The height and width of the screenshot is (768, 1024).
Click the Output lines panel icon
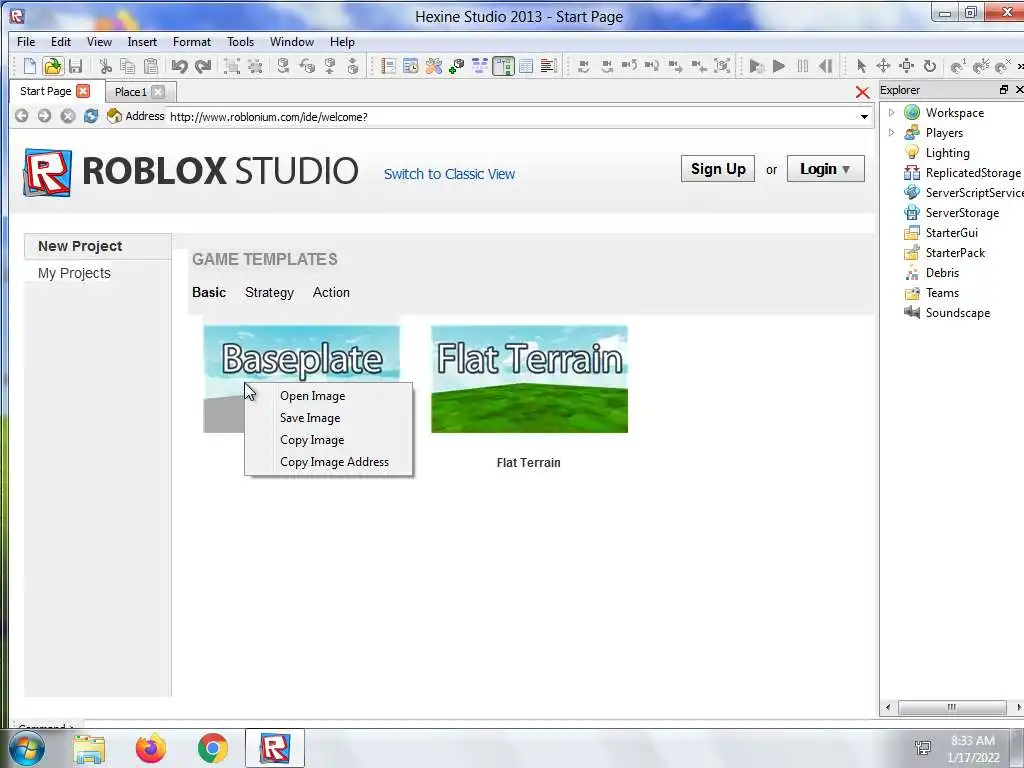pyautogui.click(x=549, y=66)
